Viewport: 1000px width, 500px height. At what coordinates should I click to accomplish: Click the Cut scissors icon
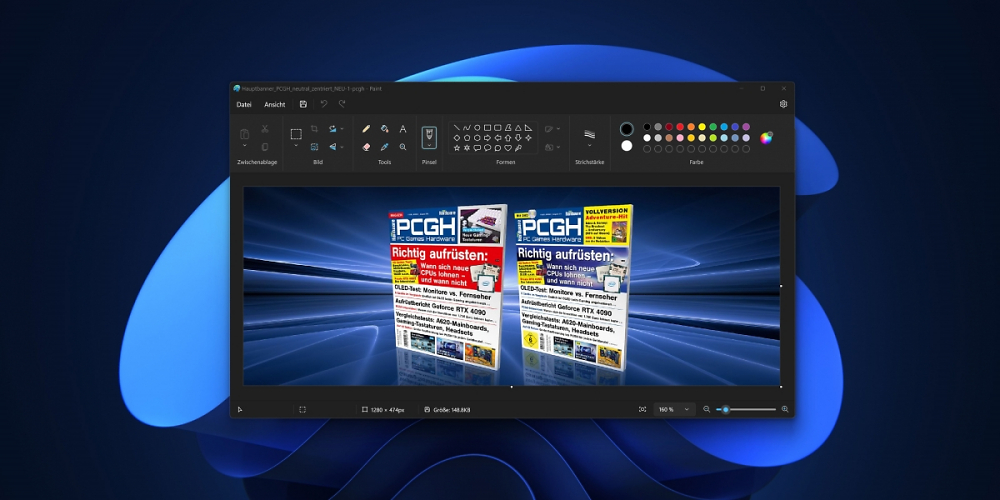(265, 129)
